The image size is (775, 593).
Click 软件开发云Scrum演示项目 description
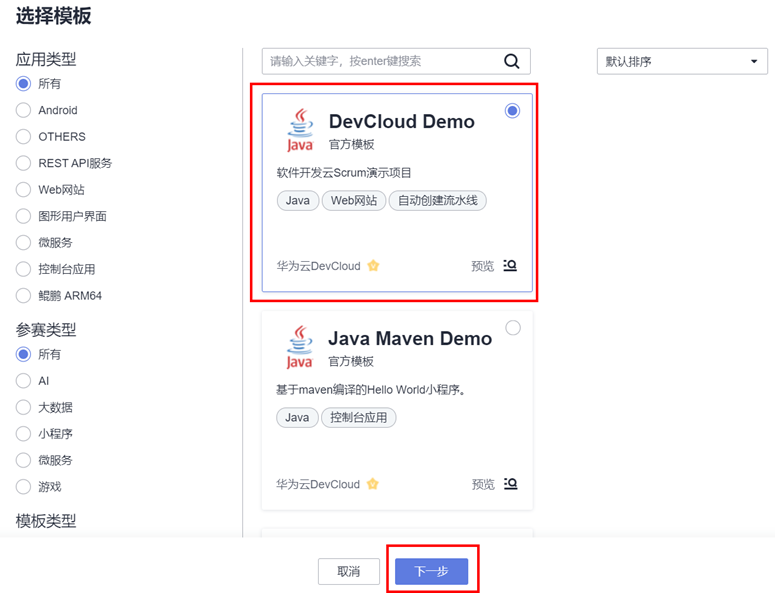tap(344, 173)
